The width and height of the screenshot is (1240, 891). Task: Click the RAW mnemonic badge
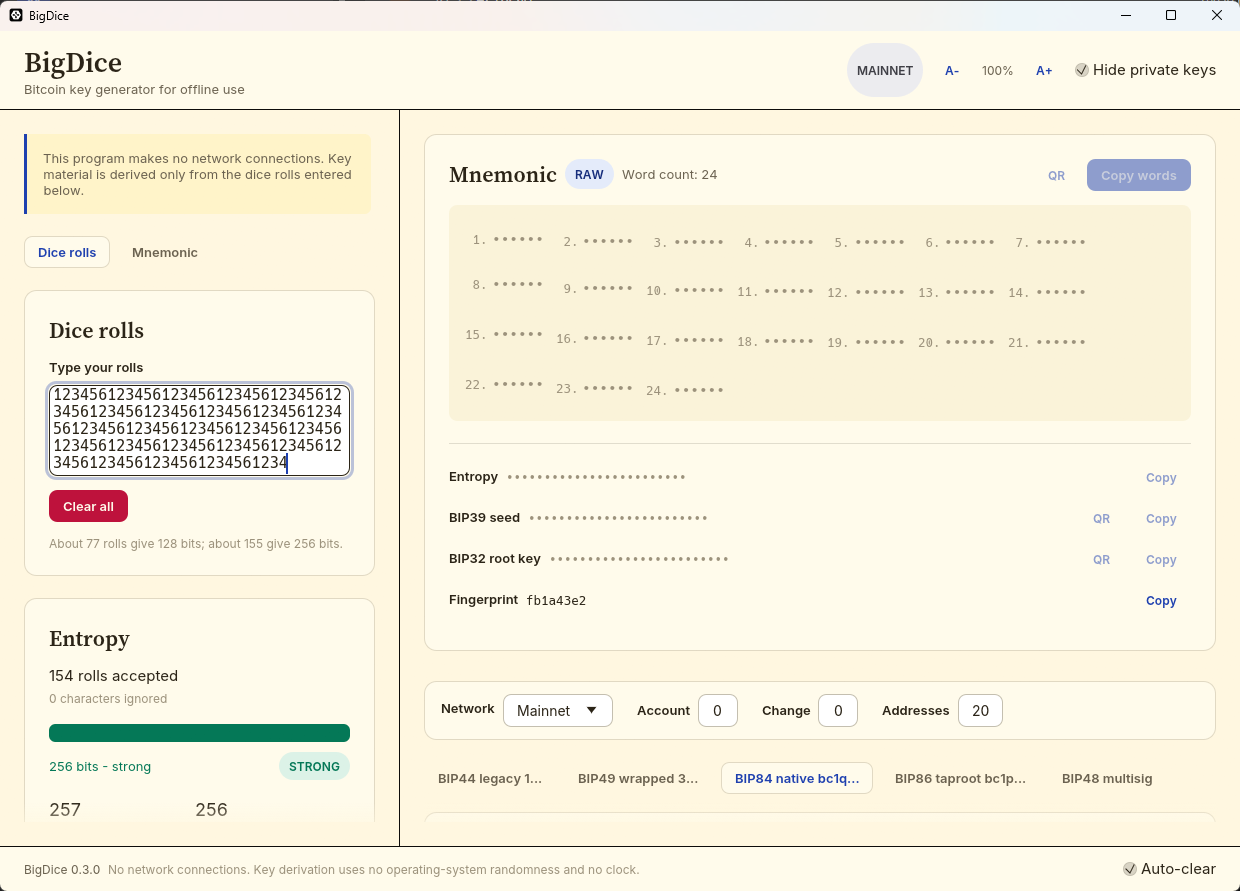click(x=589, y=174)
